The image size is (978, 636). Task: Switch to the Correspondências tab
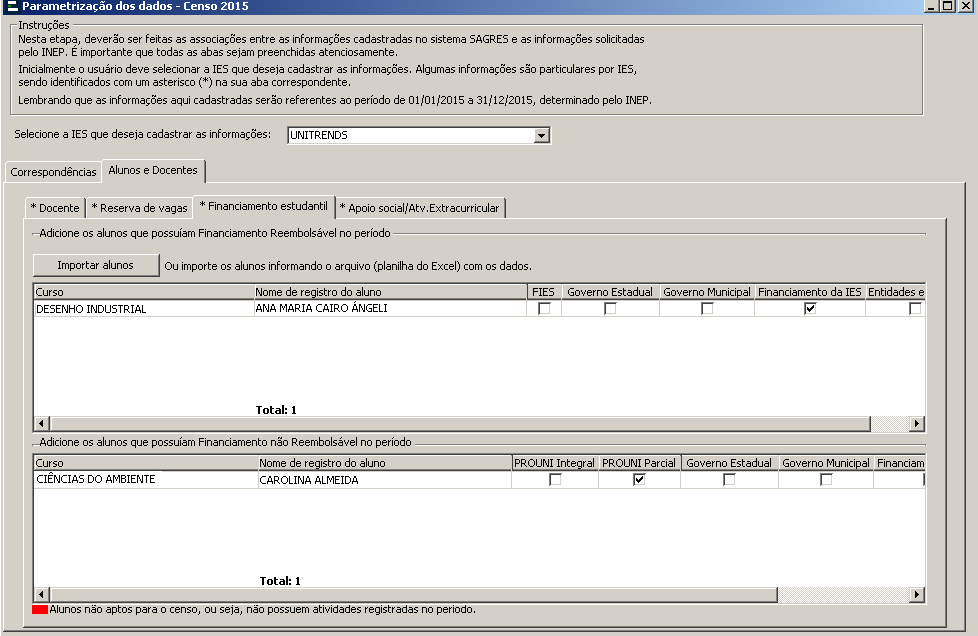pos(53,172)
